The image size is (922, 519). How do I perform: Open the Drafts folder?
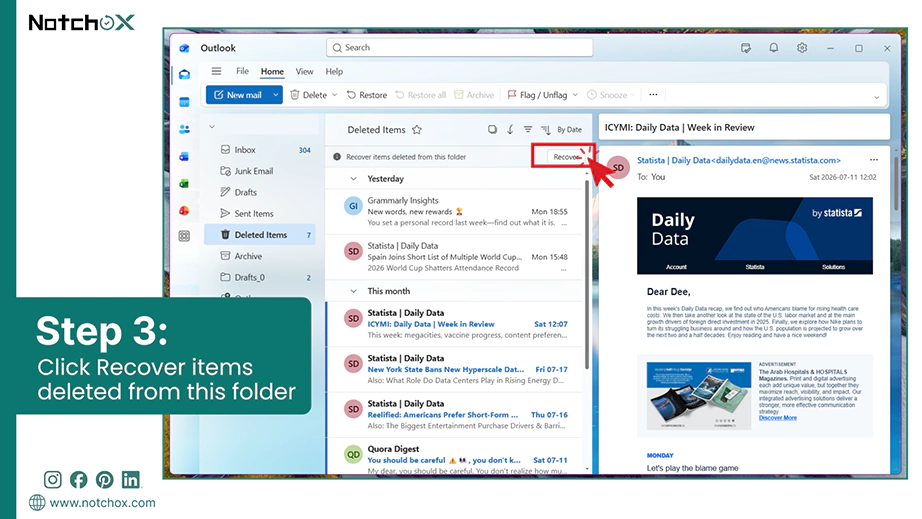click(x=260, y=192)
